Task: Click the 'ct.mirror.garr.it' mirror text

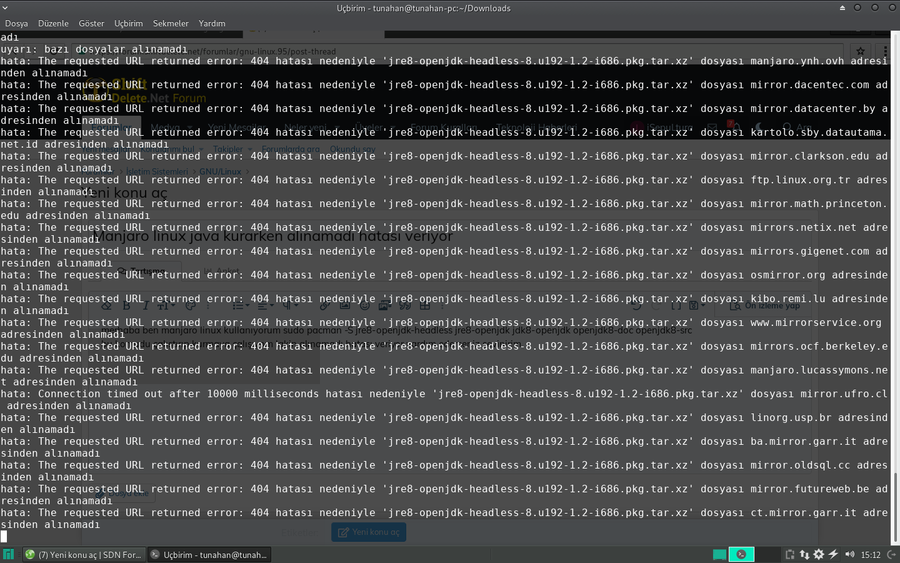Action: (x=803, y=513)
